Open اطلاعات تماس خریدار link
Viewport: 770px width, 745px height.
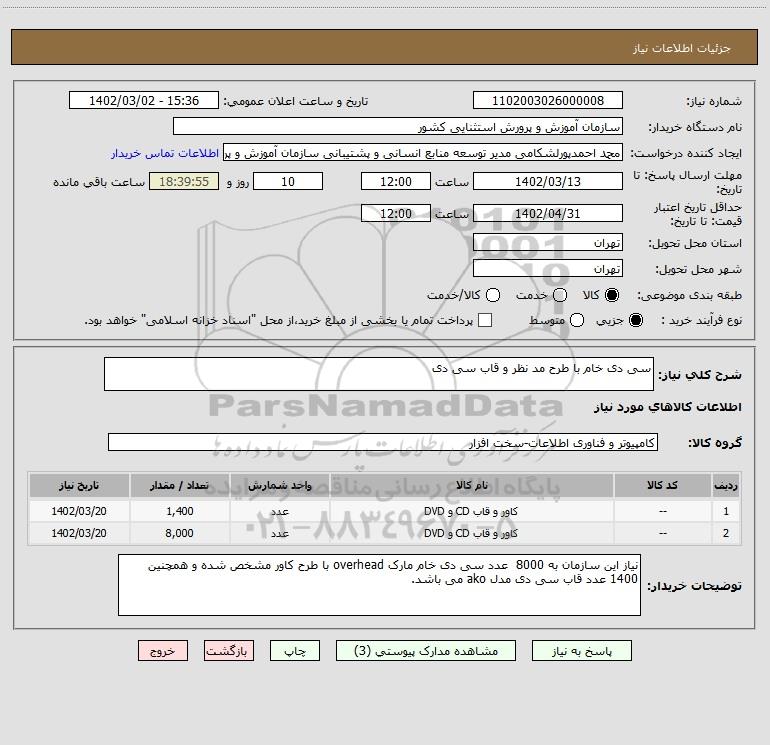165,153
